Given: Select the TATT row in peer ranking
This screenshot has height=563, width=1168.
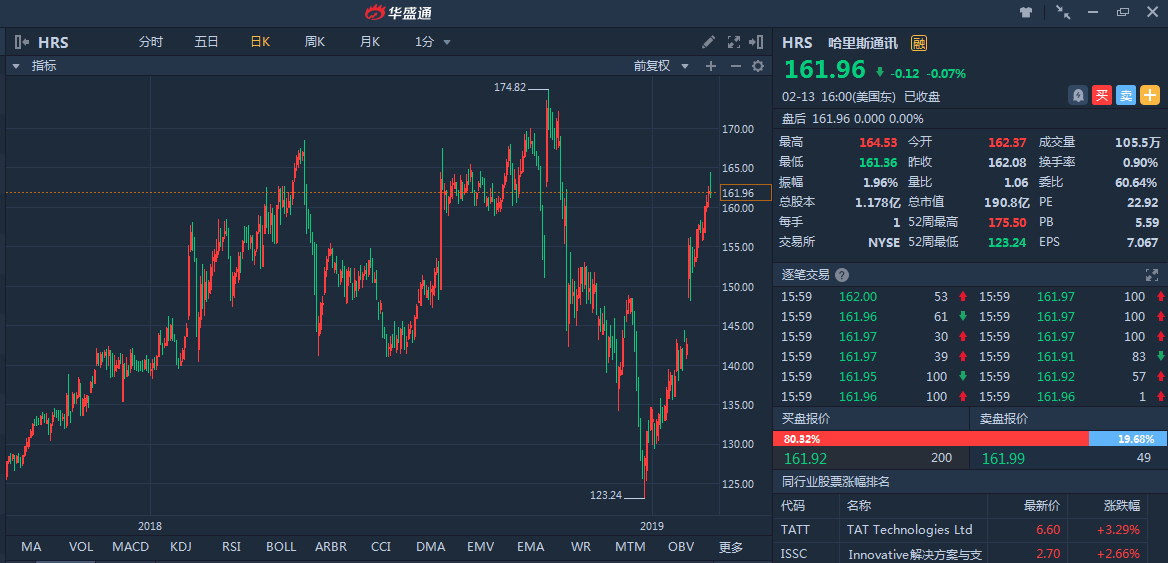Looking at the screenshot, I should (x=971, y=530).
